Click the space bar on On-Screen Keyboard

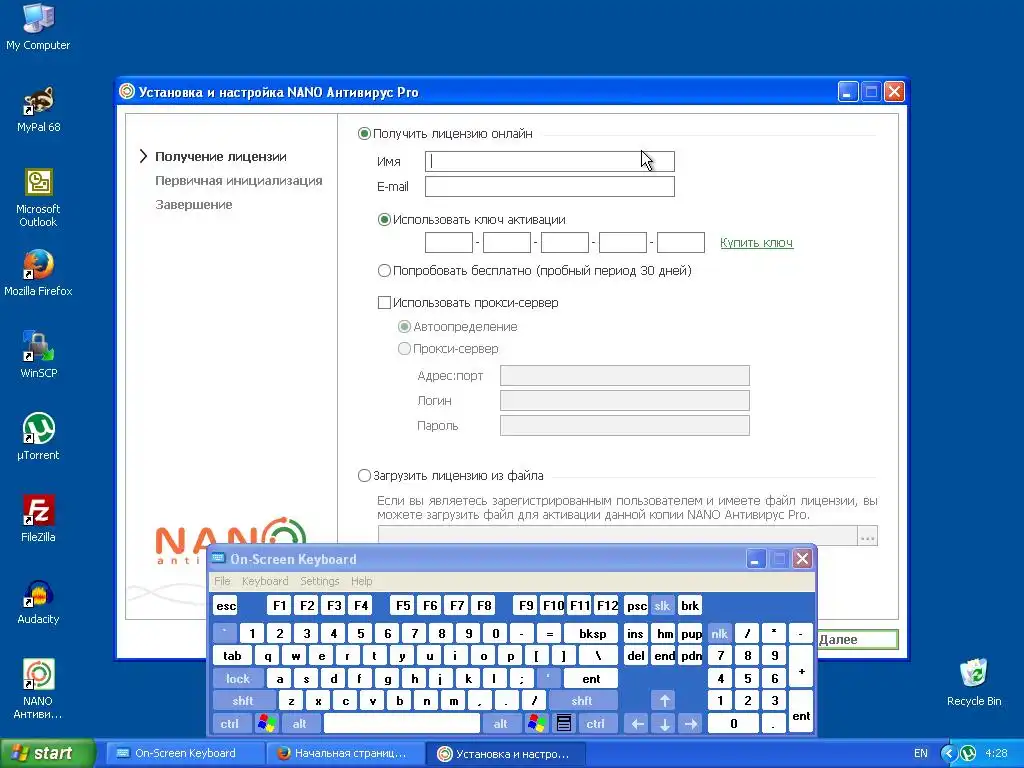402,724
